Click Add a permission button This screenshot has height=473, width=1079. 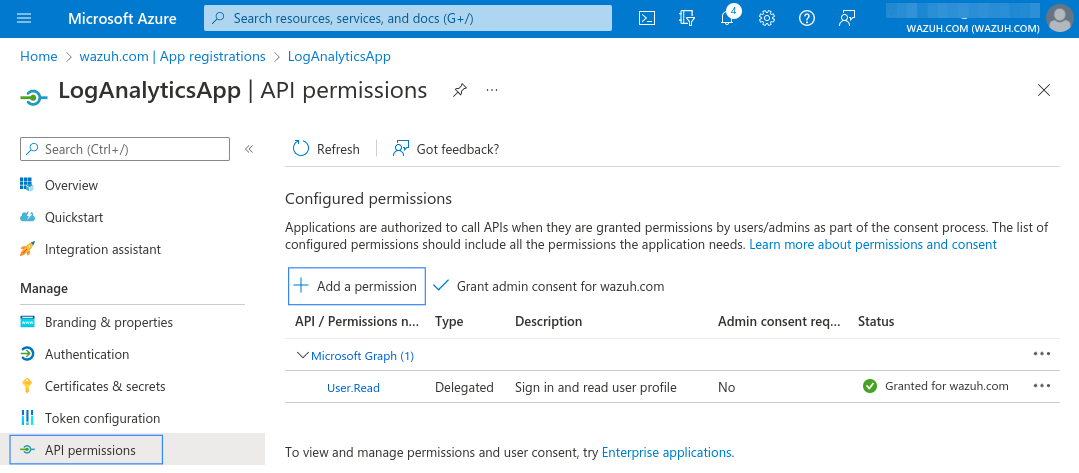tap(356, 286)
